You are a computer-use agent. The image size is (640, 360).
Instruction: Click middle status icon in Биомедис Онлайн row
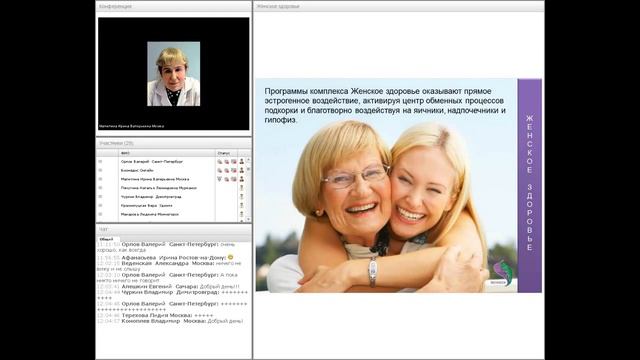pos(227,171)
